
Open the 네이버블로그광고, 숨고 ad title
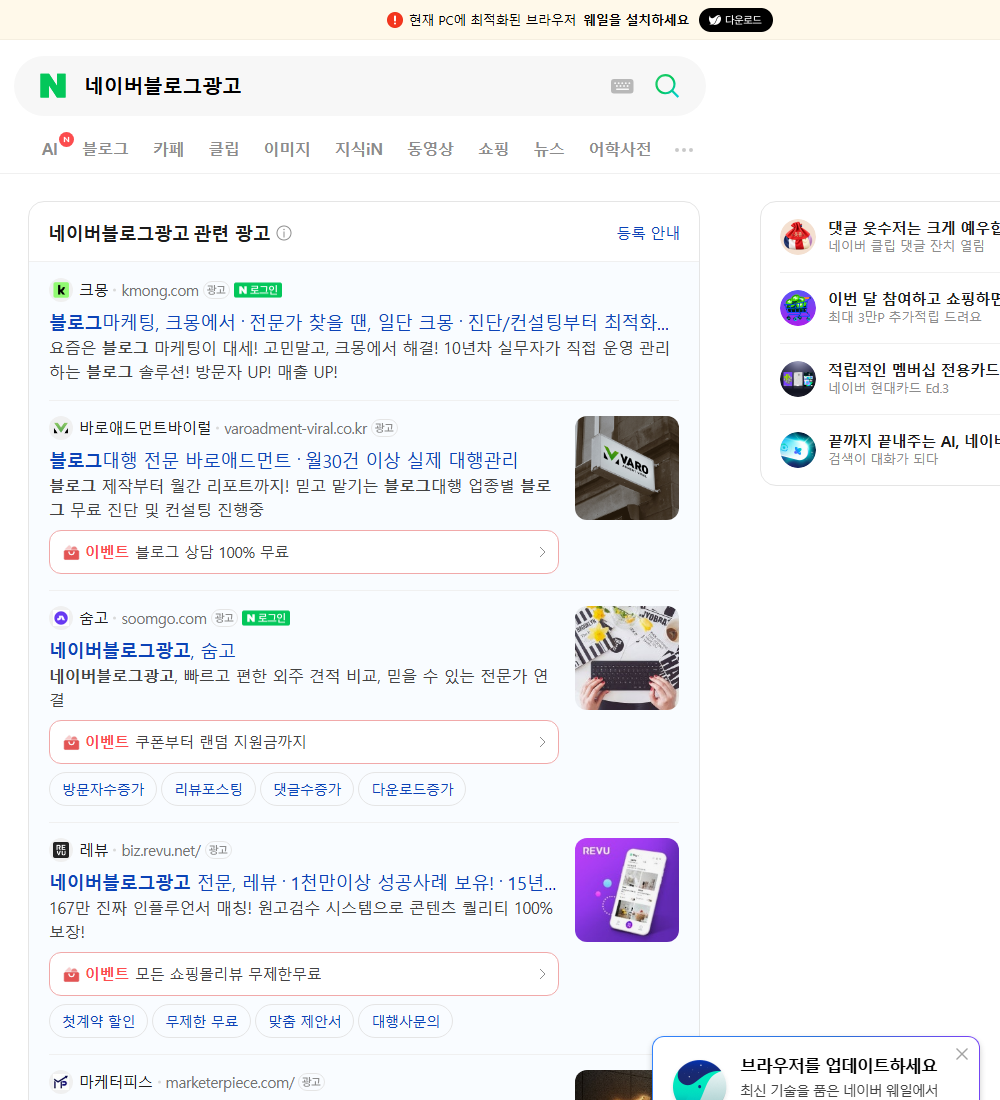pyautogui.click(x=142, y=650)
